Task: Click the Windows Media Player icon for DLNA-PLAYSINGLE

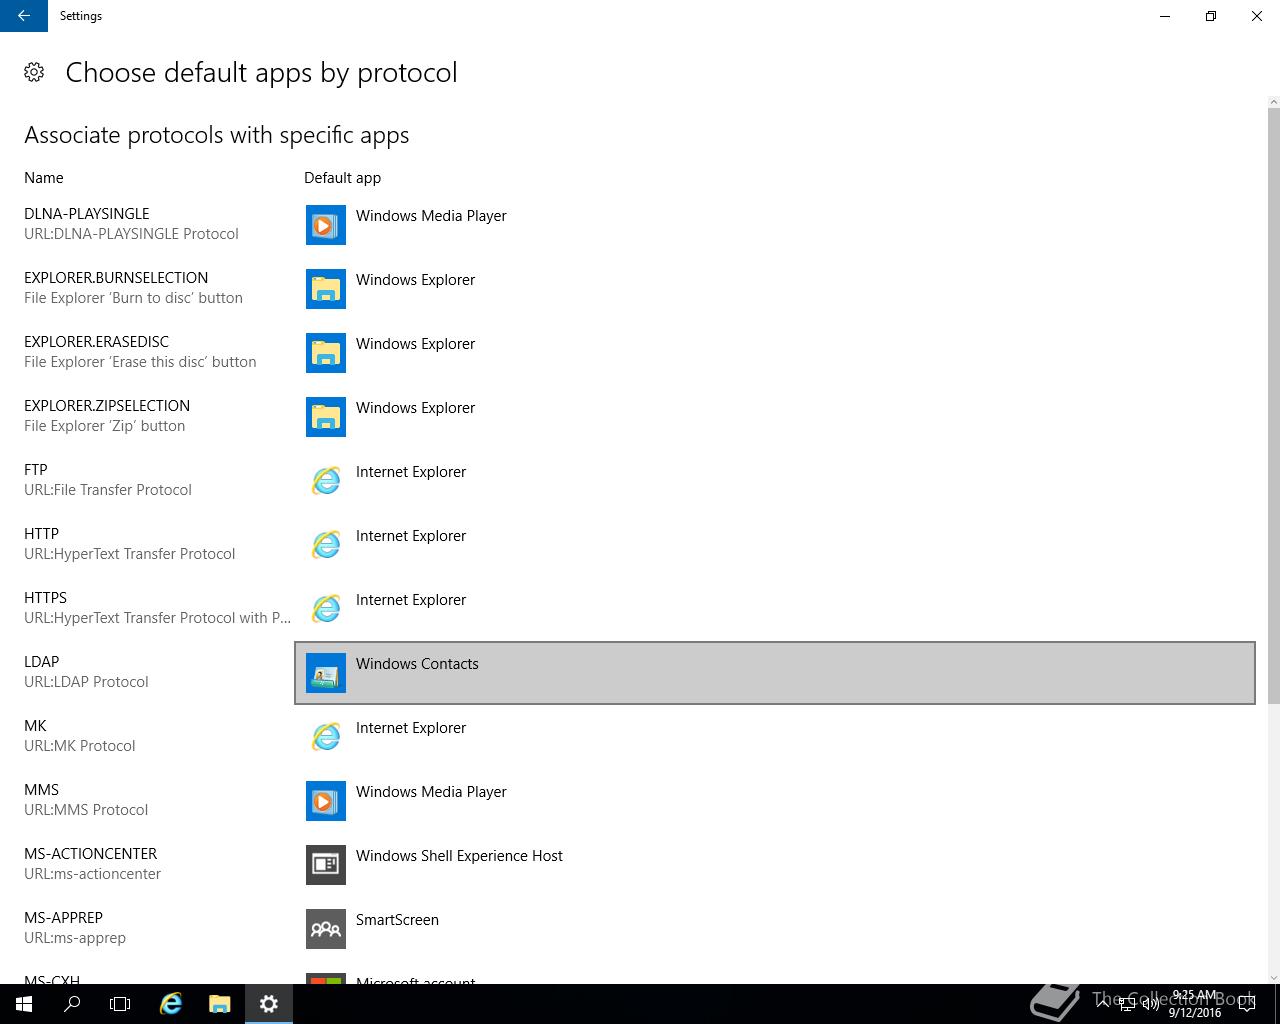Action: (x=326, y=225)
